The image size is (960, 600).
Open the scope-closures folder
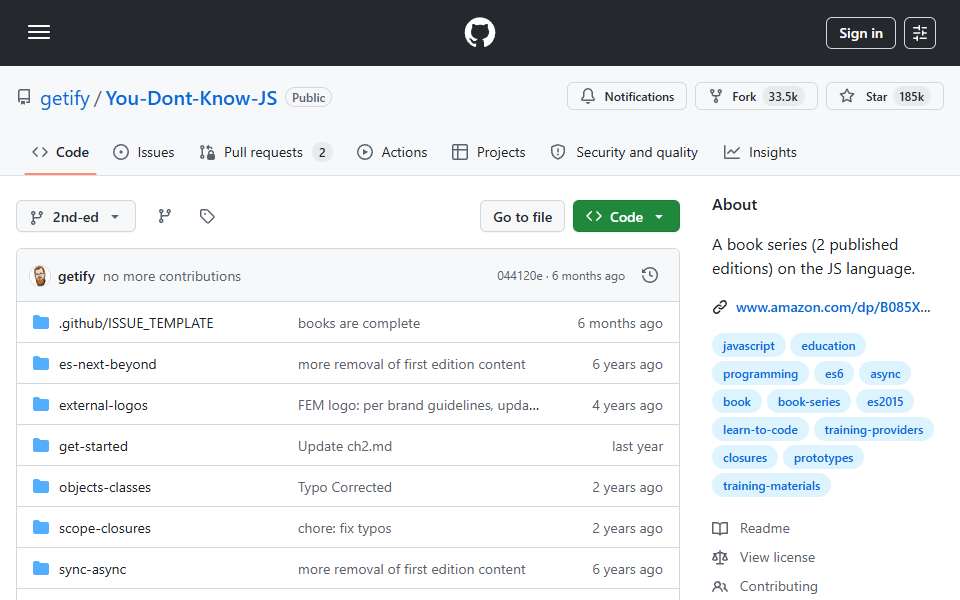pyautogui.click(x=105, y=528)
